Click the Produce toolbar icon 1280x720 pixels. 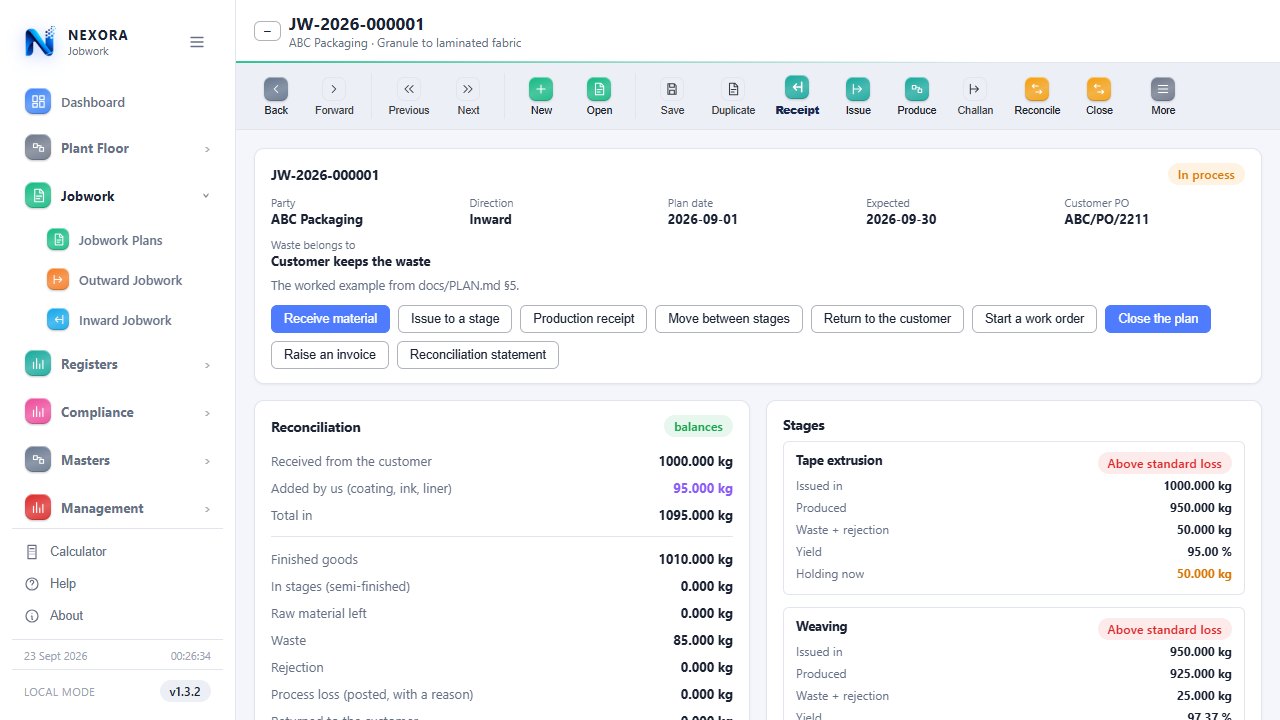pyautogui.click(x=917, y=88)
